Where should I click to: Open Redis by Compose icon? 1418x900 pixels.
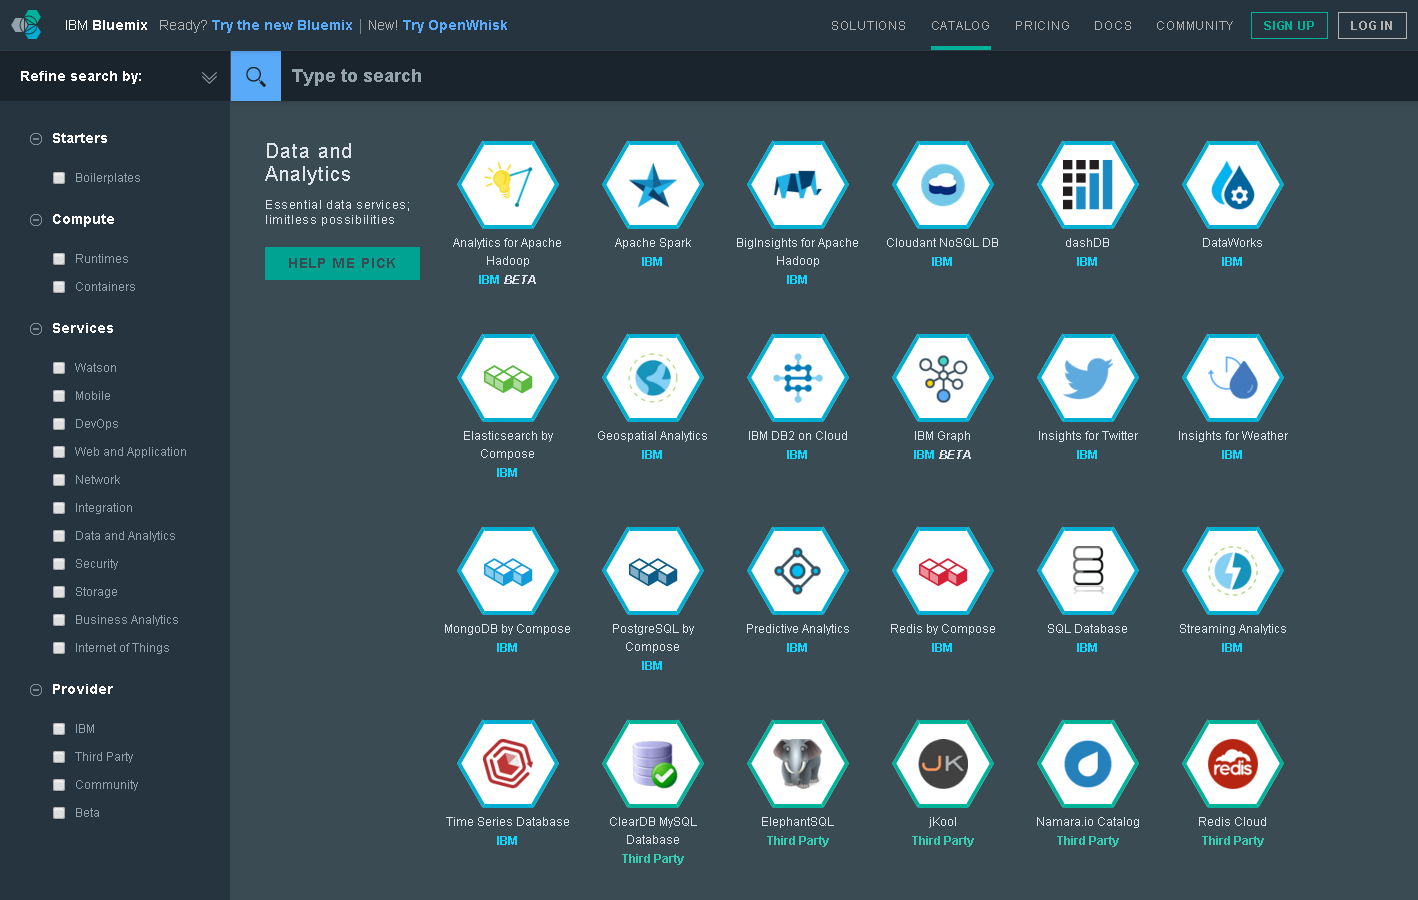tap(943, 571)
